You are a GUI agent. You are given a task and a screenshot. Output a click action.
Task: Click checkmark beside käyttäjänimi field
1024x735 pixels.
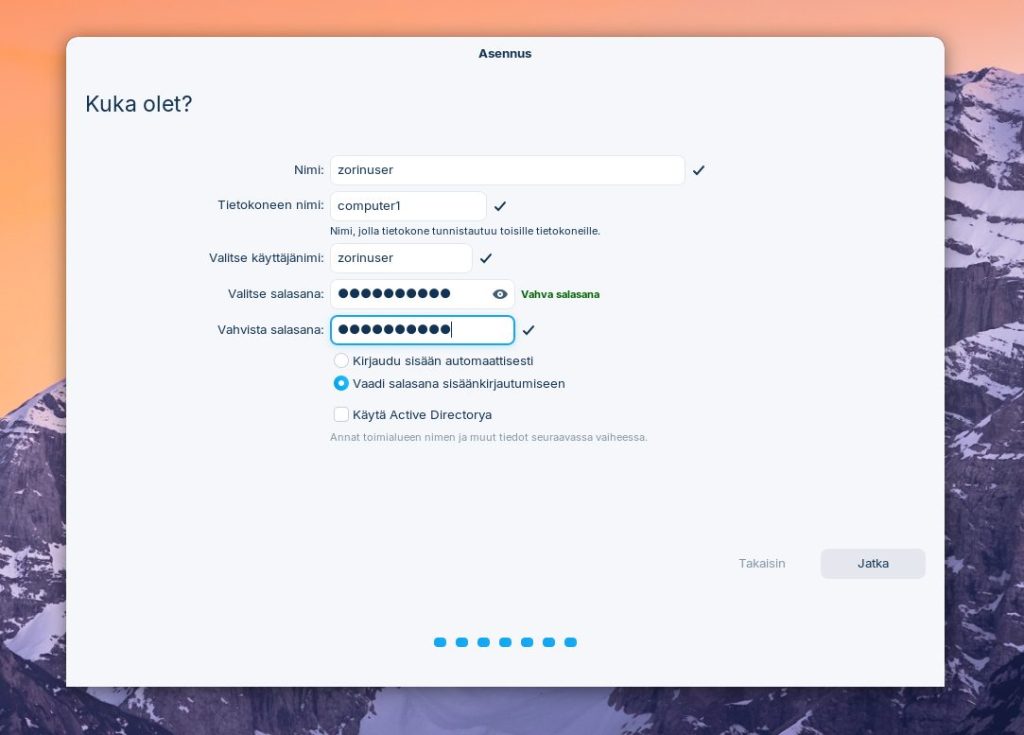click(x=486, y=258)
